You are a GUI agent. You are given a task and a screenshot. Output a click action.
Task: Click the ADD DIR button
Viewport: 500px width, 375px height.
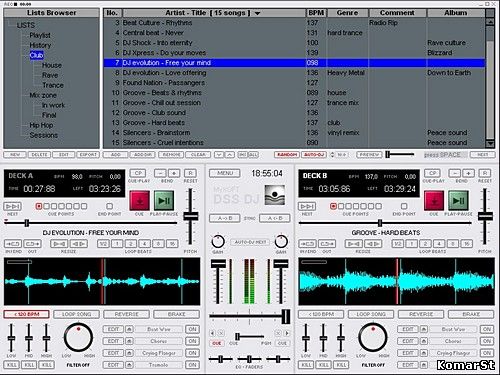143,155
